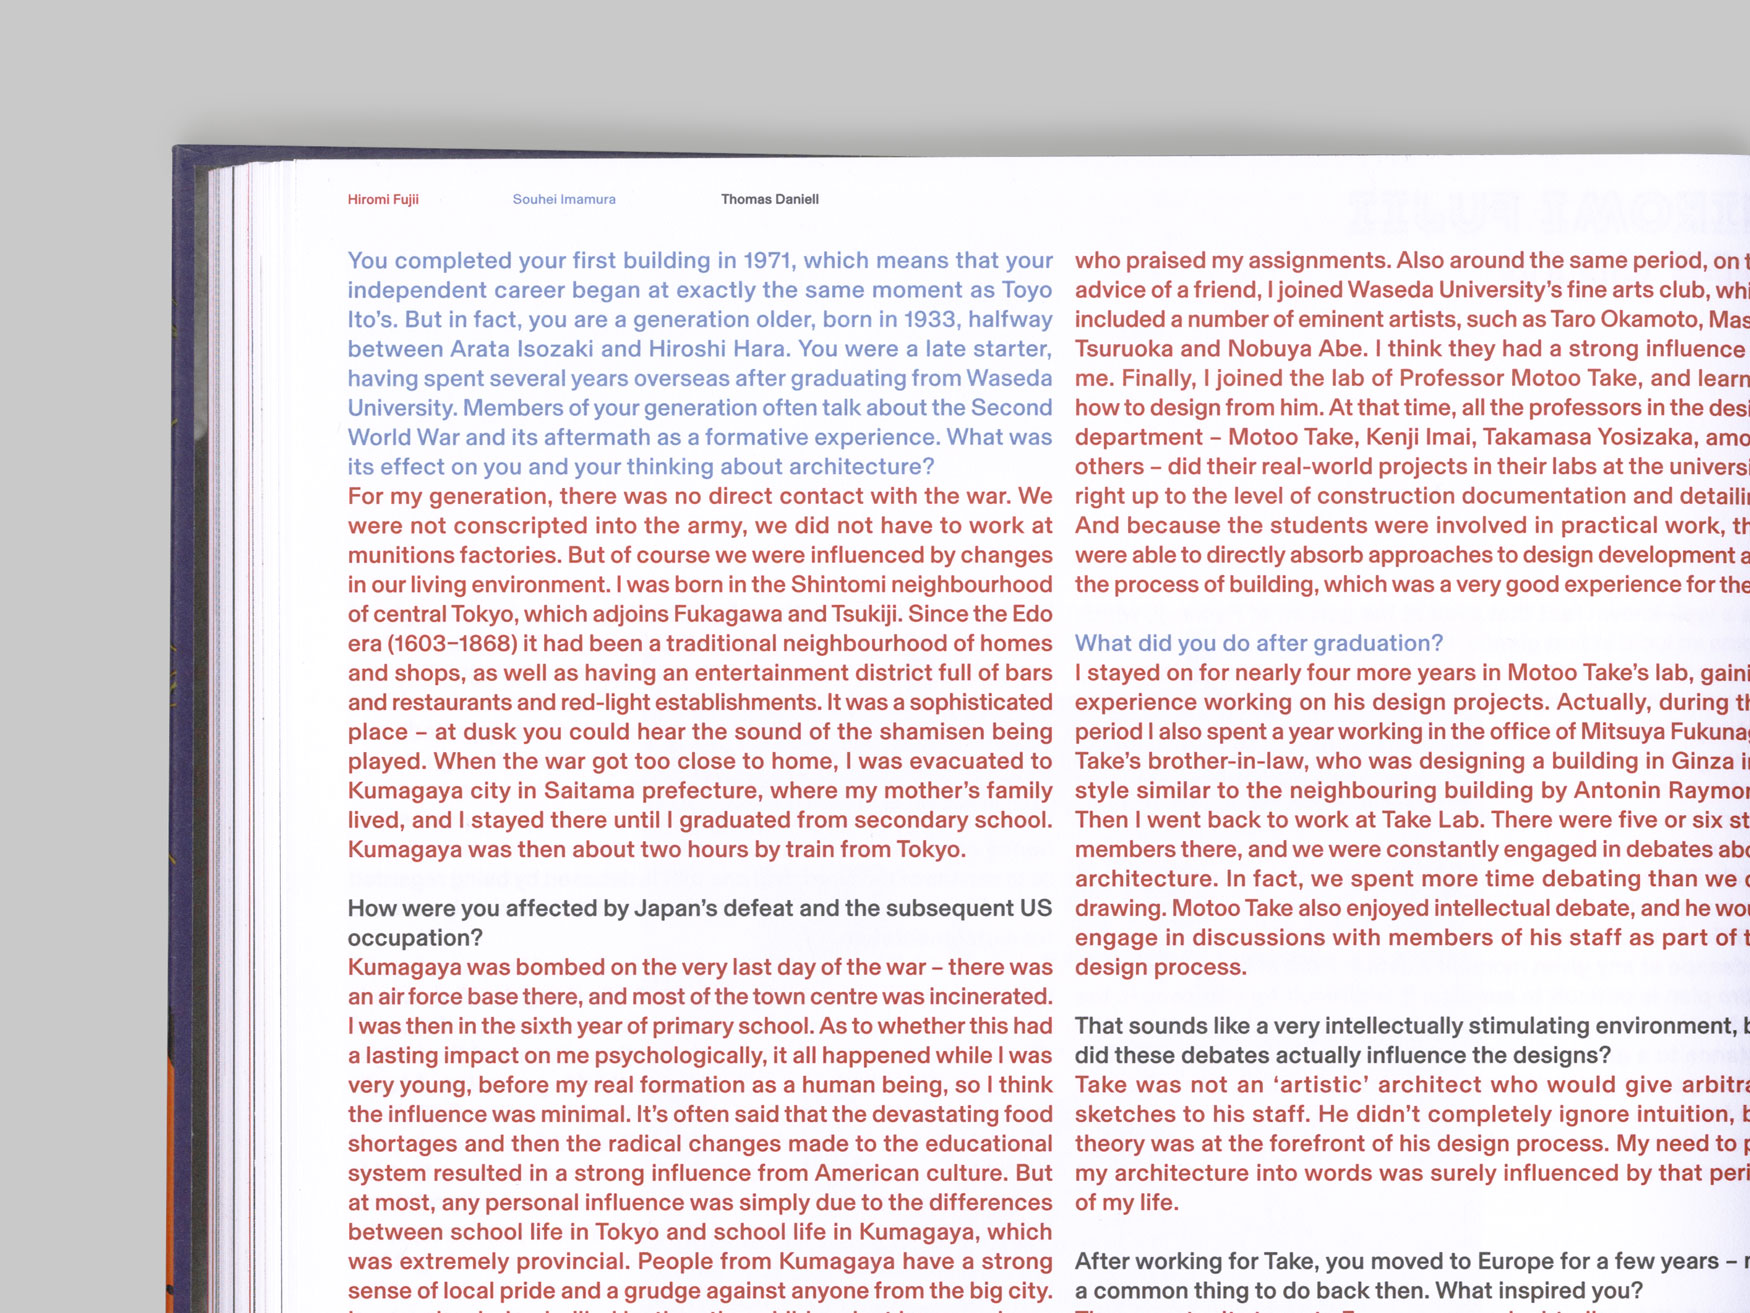
Task: Click the red Hiromi Fujii name header
Action: coord(383,200)
